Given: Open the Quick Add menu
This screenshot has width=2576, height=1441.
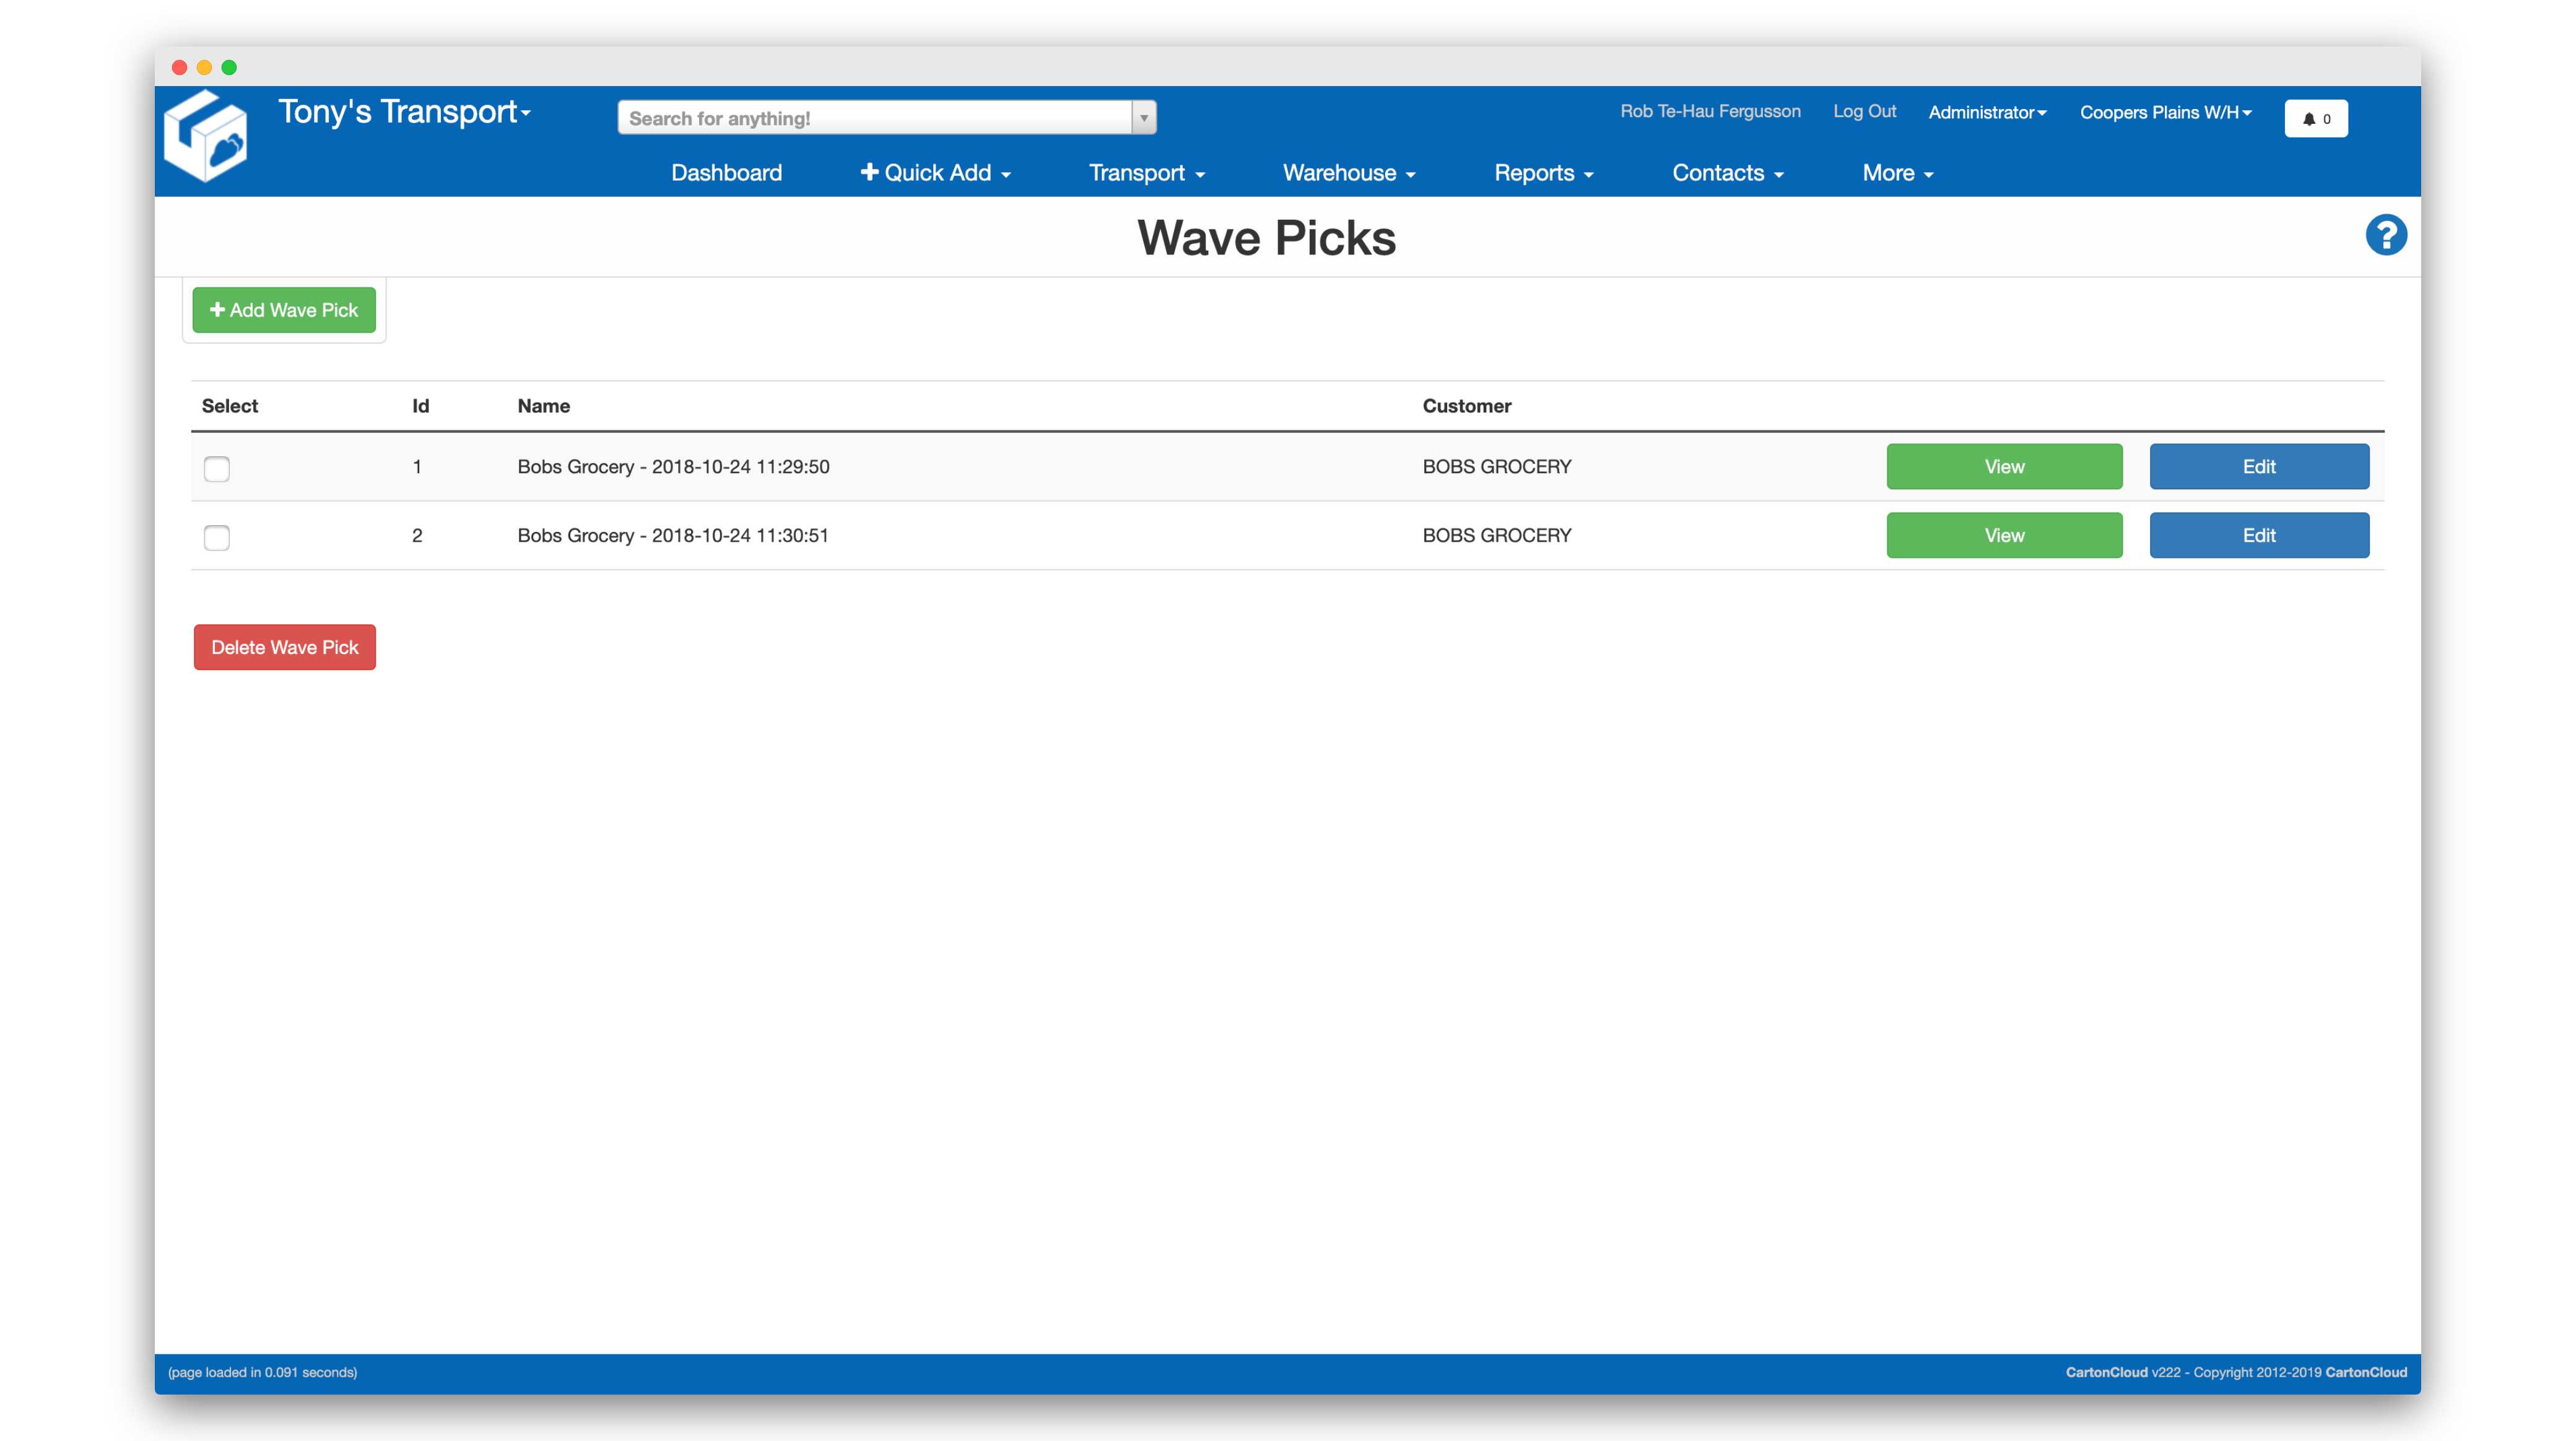Looking at the screenshot, I should (x=934, y=172).
